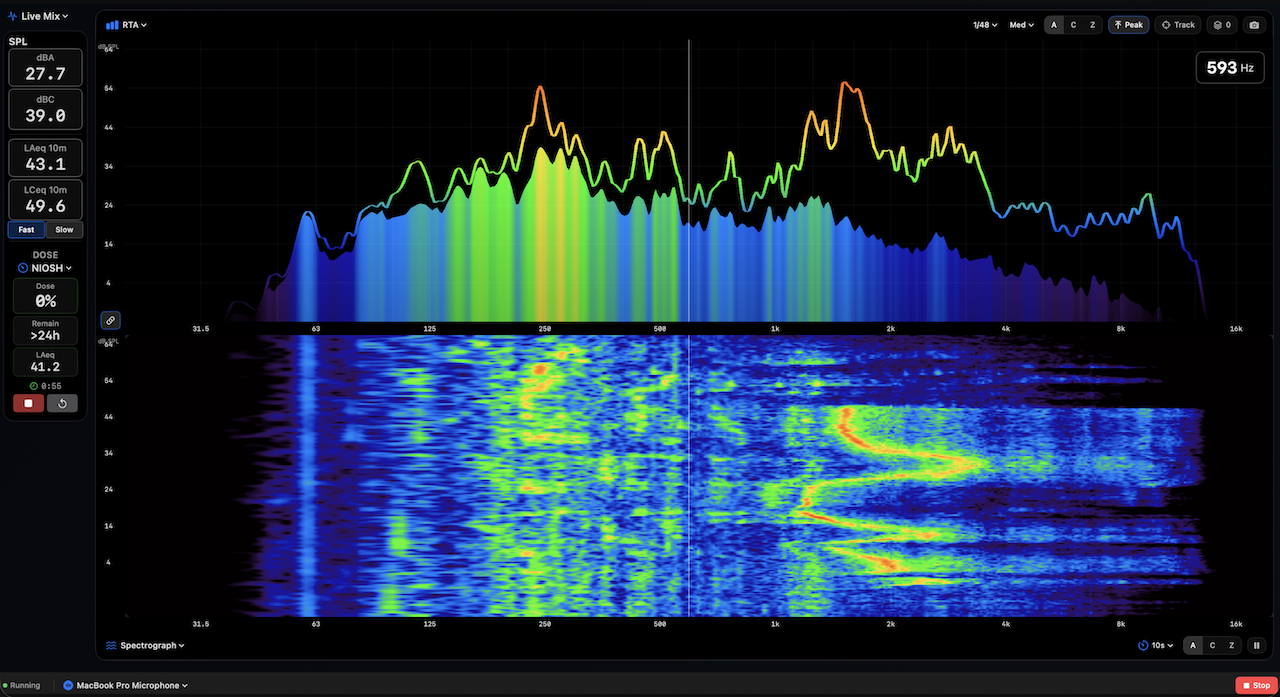Click the camera snapshot icon
Image resolution: width=1280 pixels, height=697 pixels.
pyautogui.click(x=1256, y=25)
